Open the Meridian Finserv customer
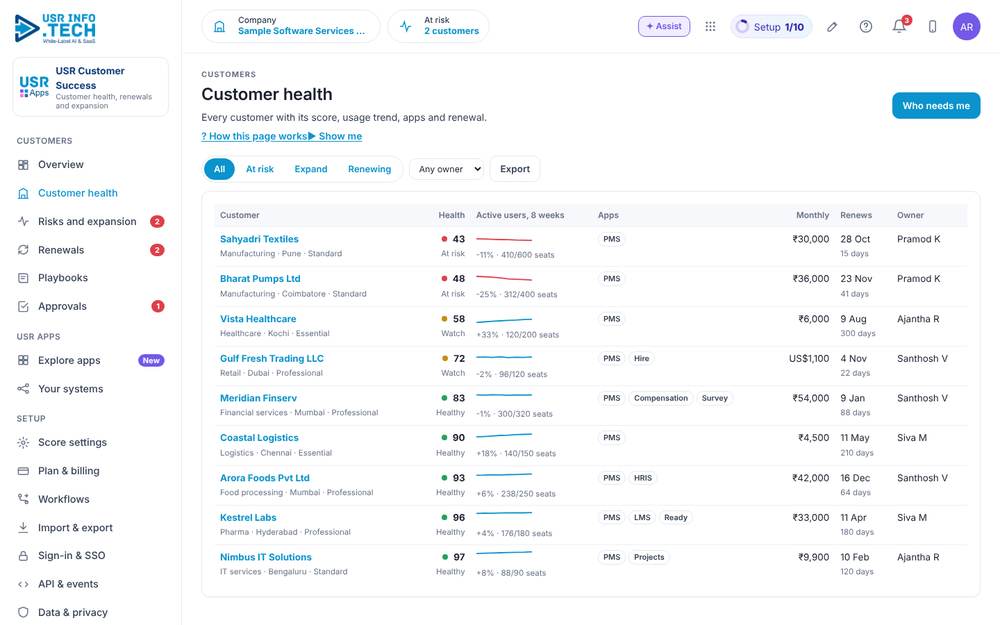The width and height of the screenshot is (1000, 625). point(258,398)
